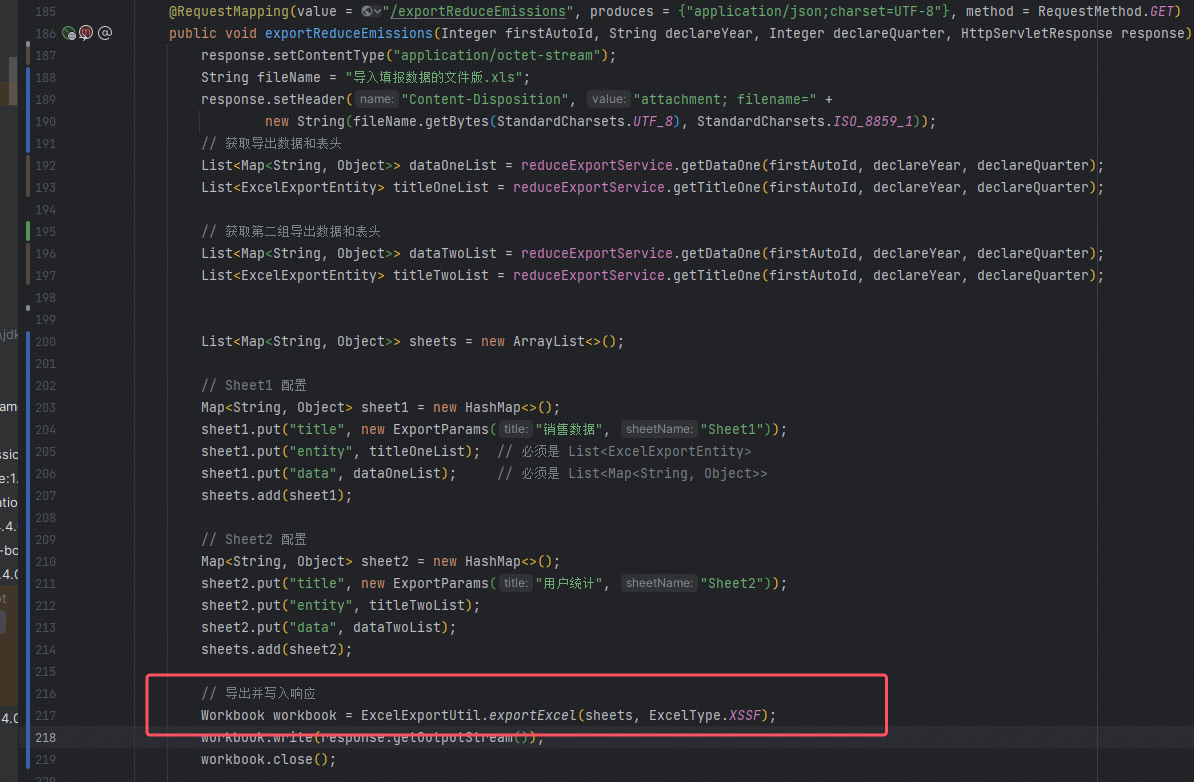Click the 'title:' hint before "用户统计"
The width and height of the screenshot is (1194, 782).
click(516, 583)
